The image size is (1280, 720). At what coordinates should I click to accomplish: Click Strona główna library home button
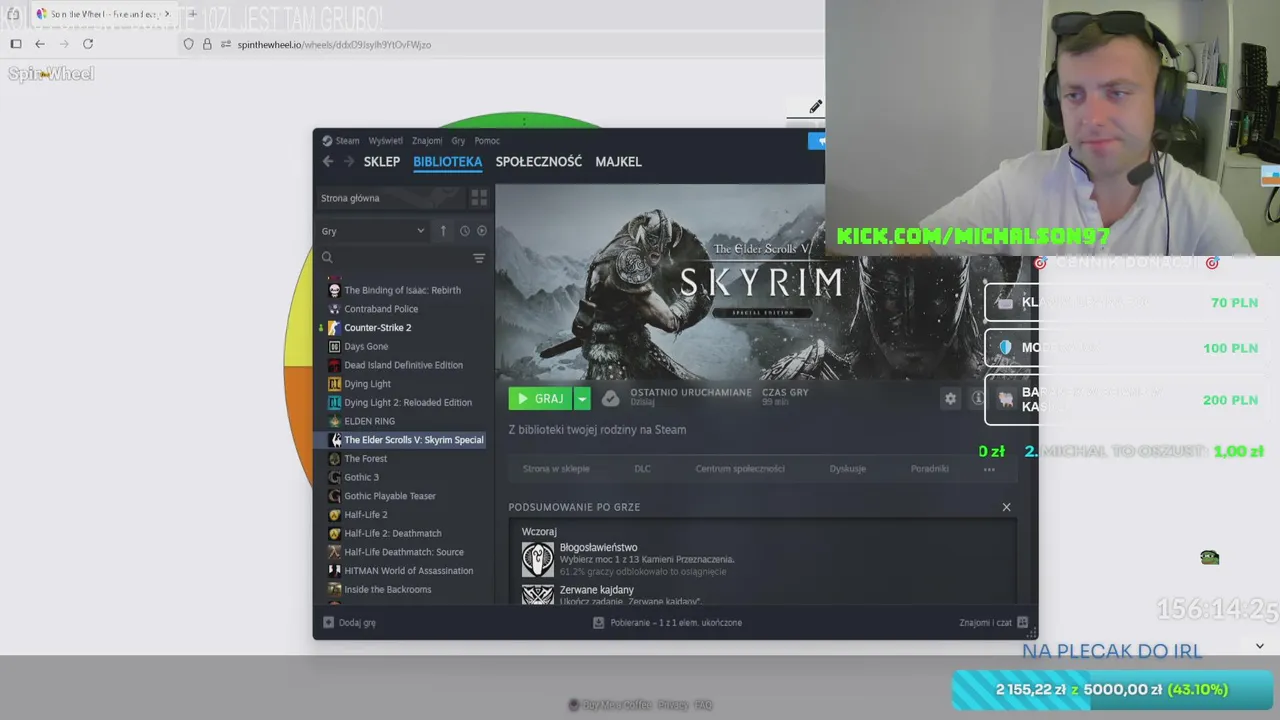tap(390, 198)
